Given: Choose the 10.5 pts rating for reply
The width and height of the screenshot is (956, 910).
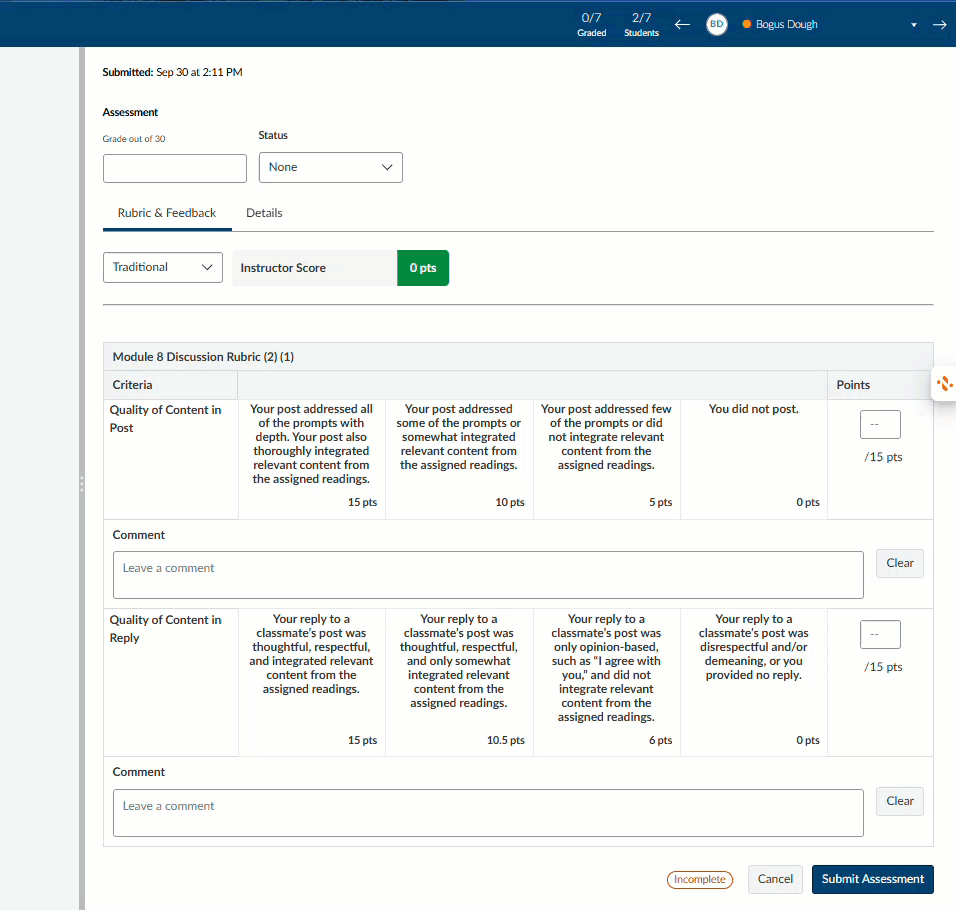Looking at the screenshot, I should click(459, 682).
